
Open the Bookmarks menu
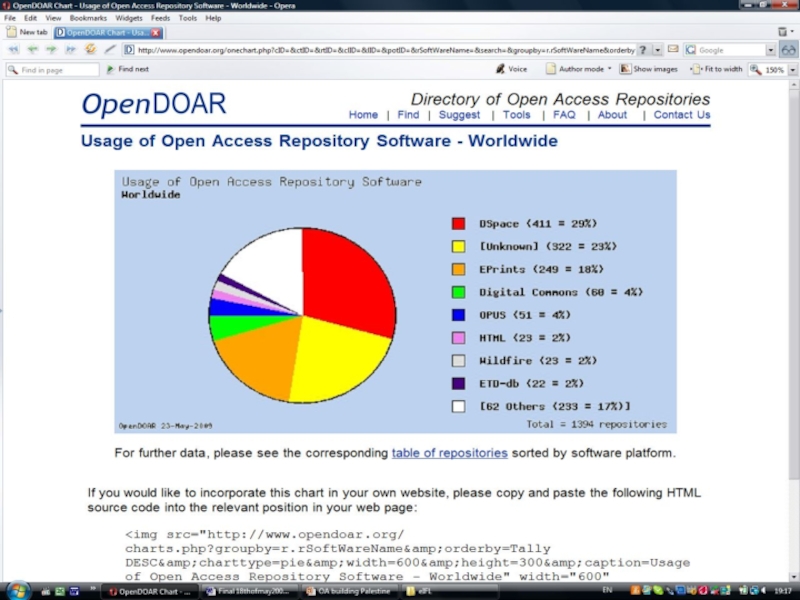pos(88,18)
